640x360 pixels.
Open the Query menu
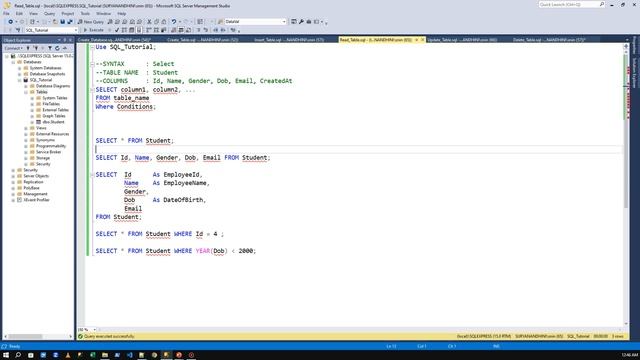[49, 13]
